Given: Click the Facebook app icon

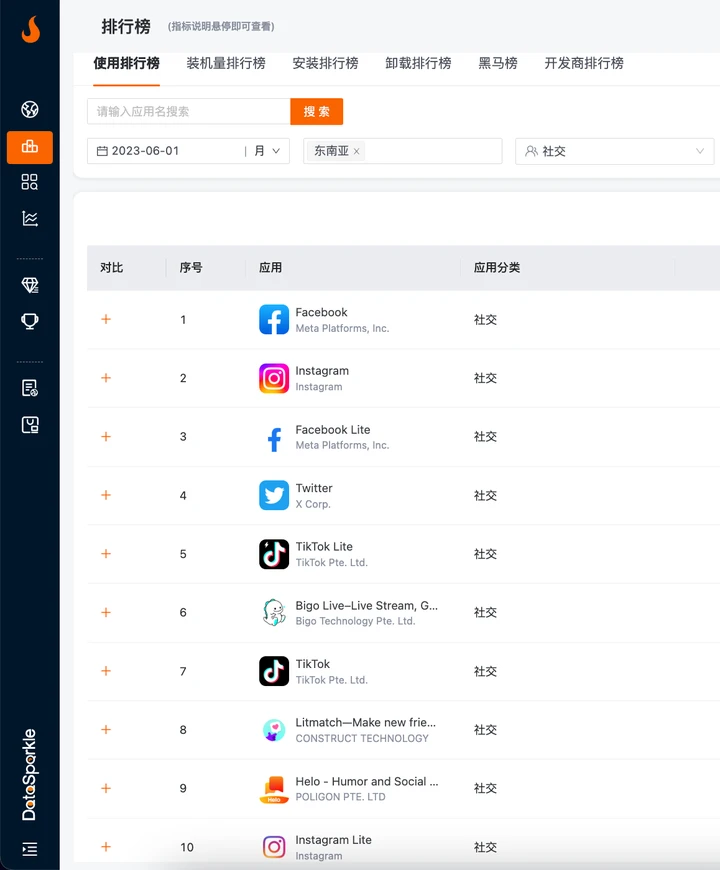Looking at the screenshot, I should [x=274, y=320].
